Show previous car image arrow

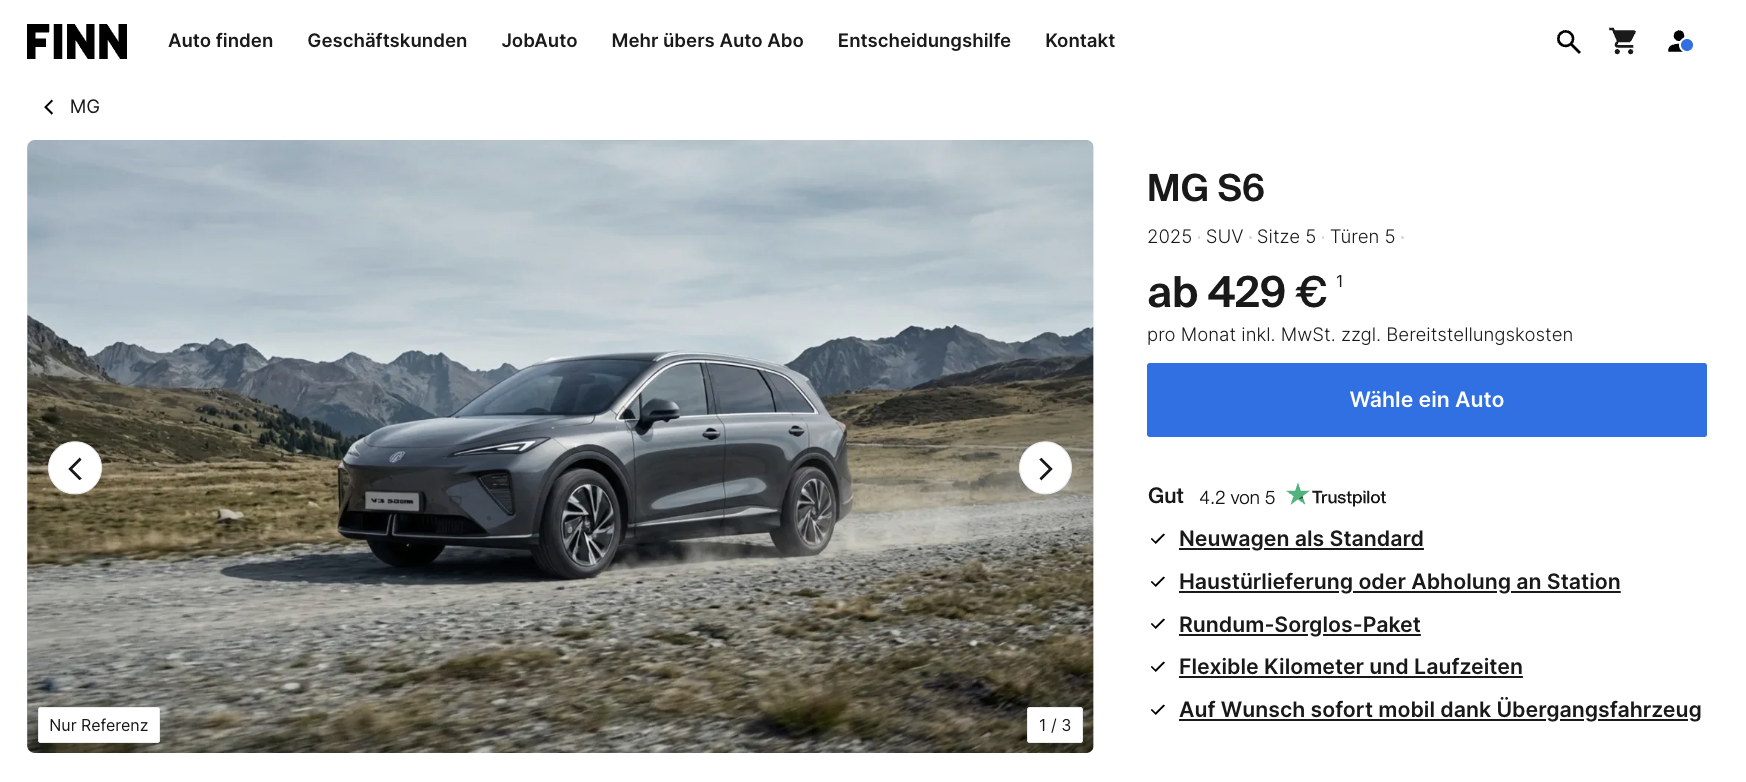[75, 468]
